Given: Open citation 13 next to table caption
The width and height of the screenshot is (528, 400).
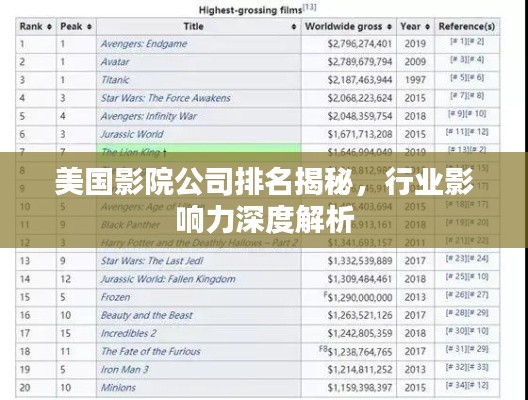Looking at the screenshot, I should pyautogui.click(x=309, y=7).
